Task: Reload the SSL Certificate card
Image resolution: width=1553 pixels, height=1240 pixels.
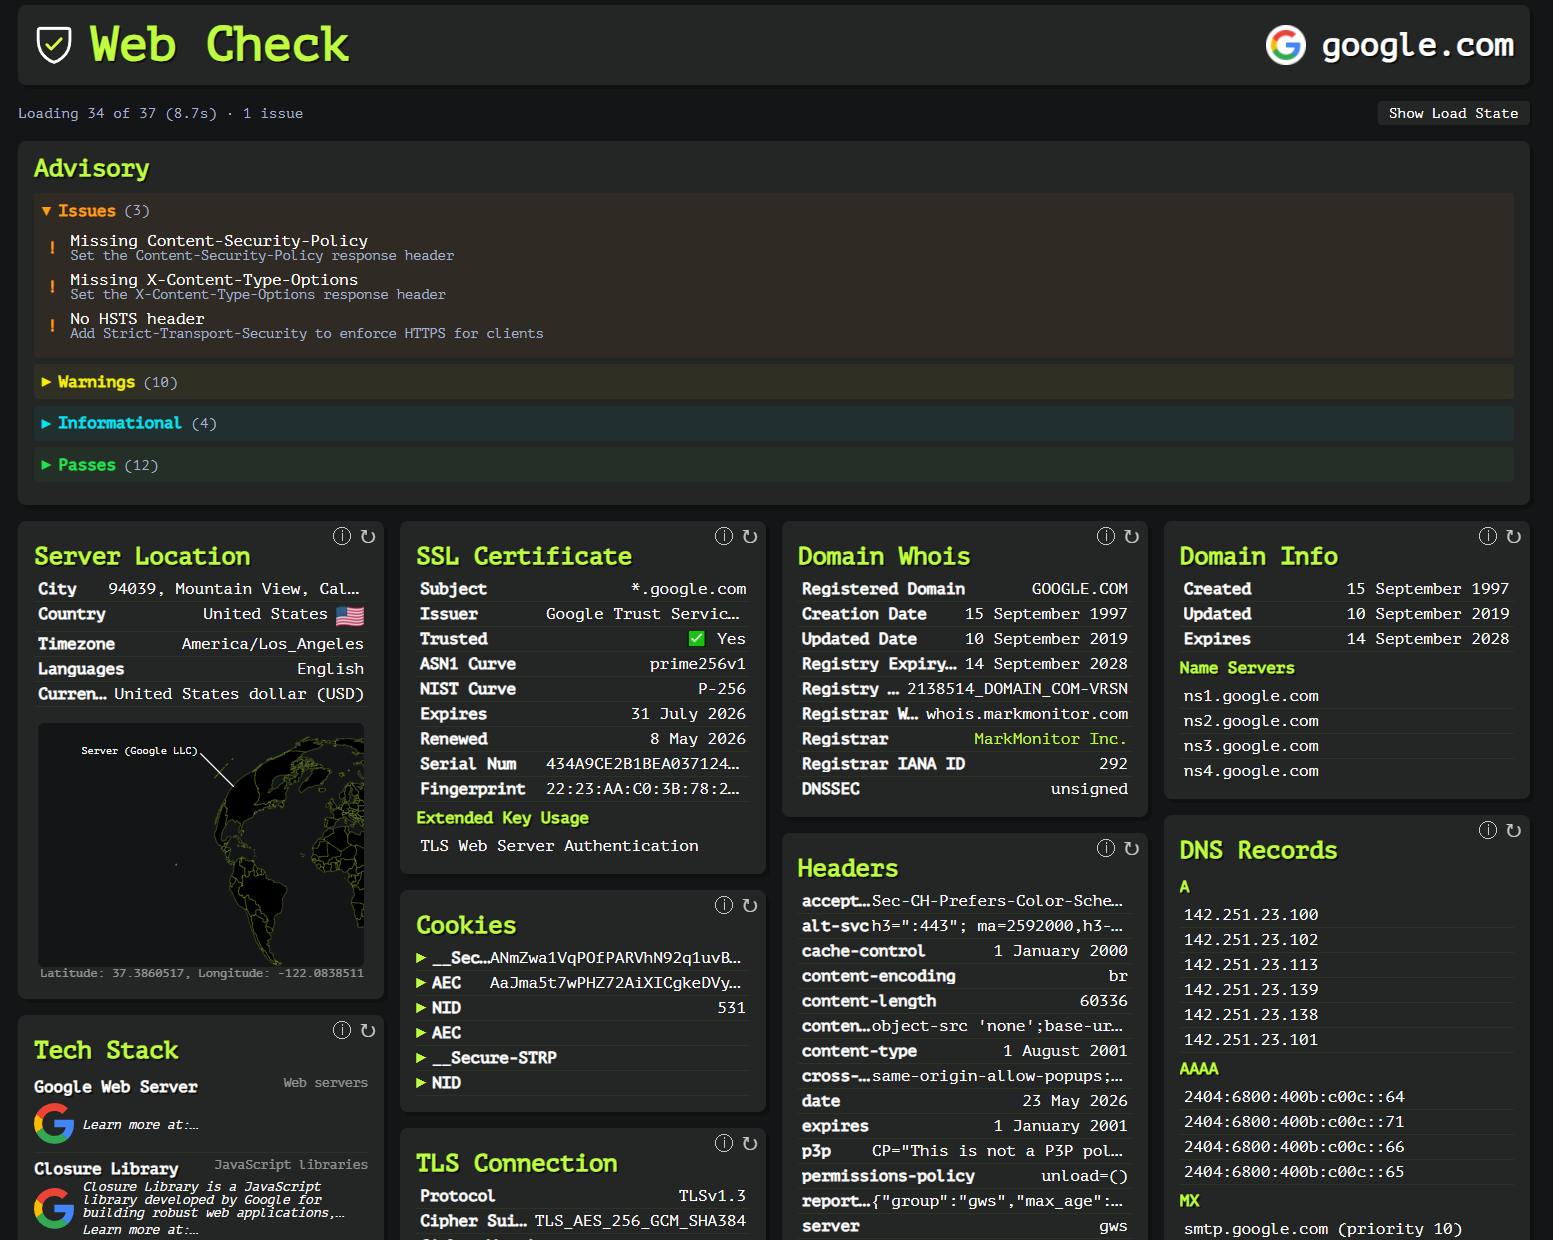Action: [x=750, y=537]
